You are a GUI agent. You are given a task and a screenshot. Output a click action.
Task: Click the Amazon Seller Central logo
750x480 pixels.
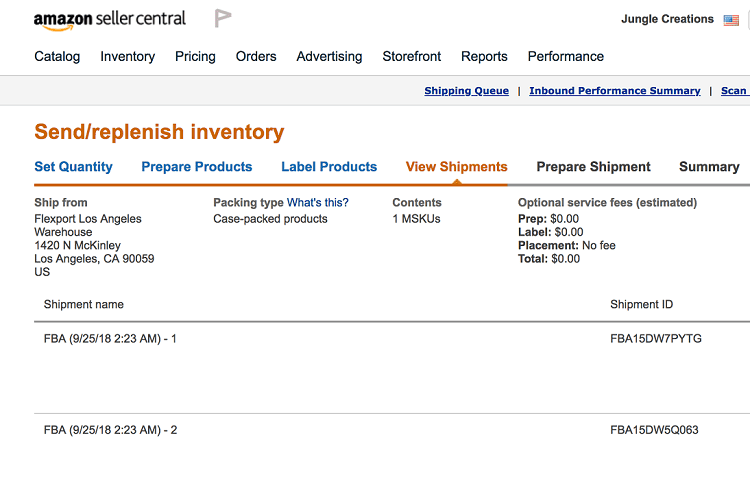click(110, 20)
